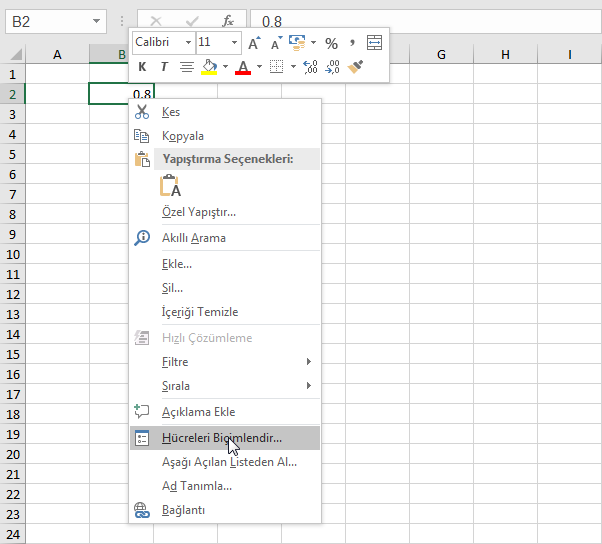This screenshot has height=544, width=602.
Task: Open Hücreleri Biçimlendir... dialog
Action: pyautogui.click(x=225, y=438)
